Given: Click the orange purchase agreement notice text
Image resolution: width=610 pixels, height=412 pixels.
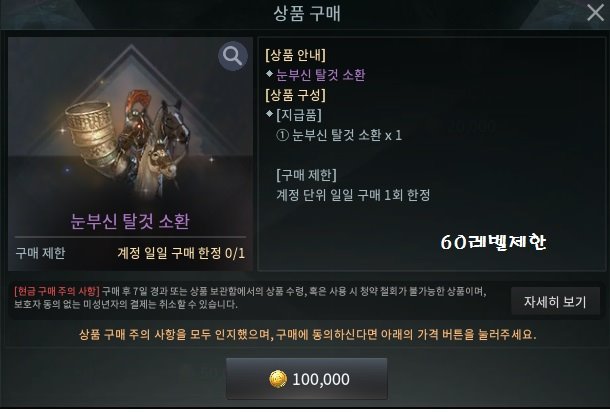Looking at the screenshot, I should coord(307,334).
